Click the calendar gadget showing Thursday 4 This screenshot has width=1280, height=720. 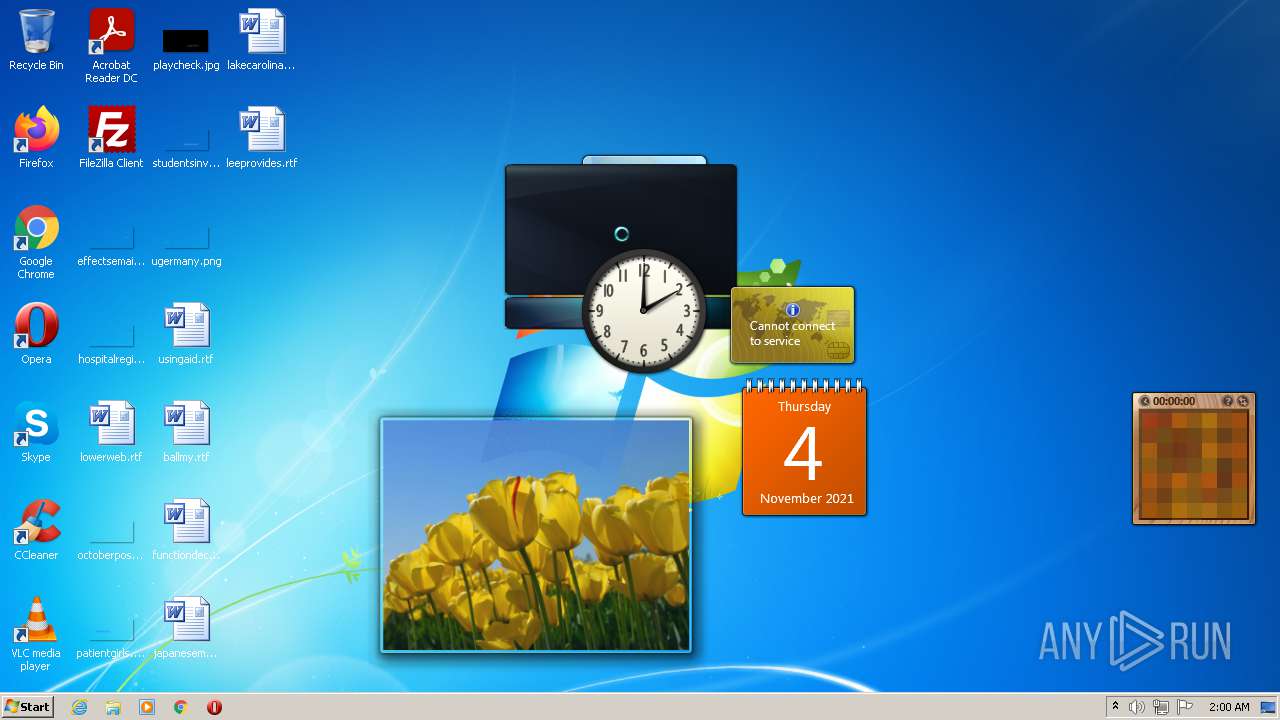(x=804, y=449)
